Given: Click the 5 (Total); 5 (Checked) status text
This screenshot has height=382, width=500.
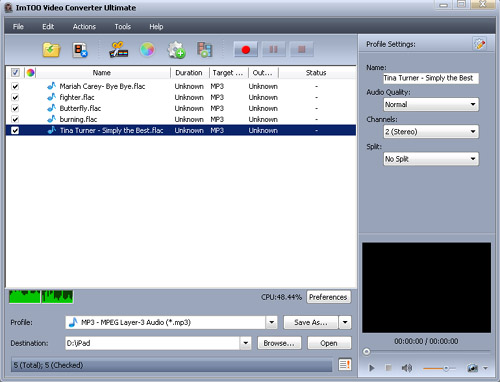Looking at the screenshot, I should pyautogui.click(x=48, y=365).
